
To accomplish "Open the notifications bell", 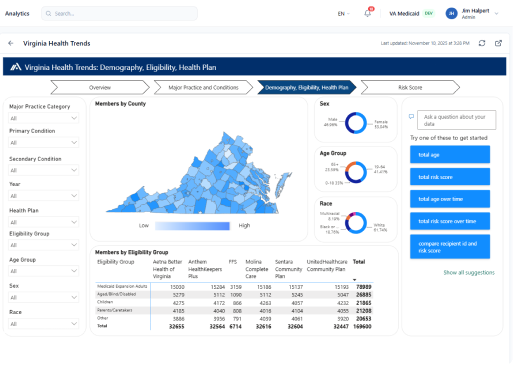I will tap(367, 14).
